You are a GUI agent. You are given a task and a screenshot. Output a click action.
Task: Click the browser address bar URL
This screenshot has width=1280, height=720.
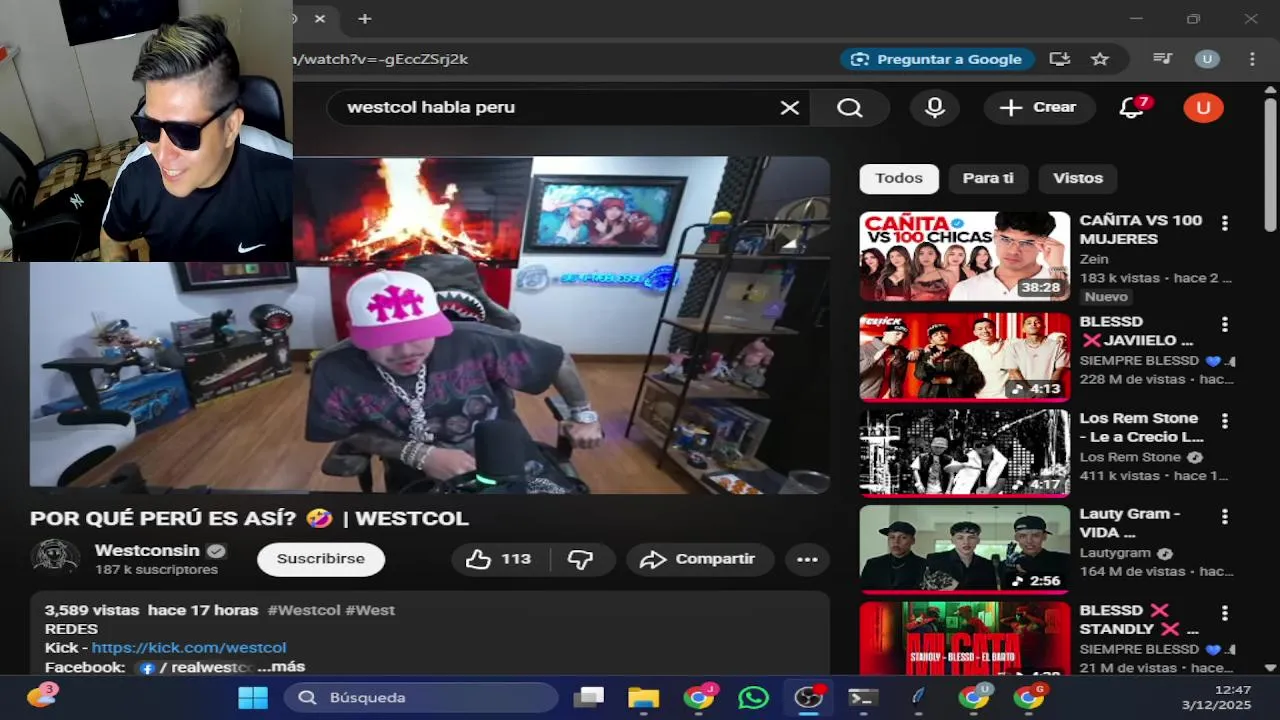[x=381, y=59]
